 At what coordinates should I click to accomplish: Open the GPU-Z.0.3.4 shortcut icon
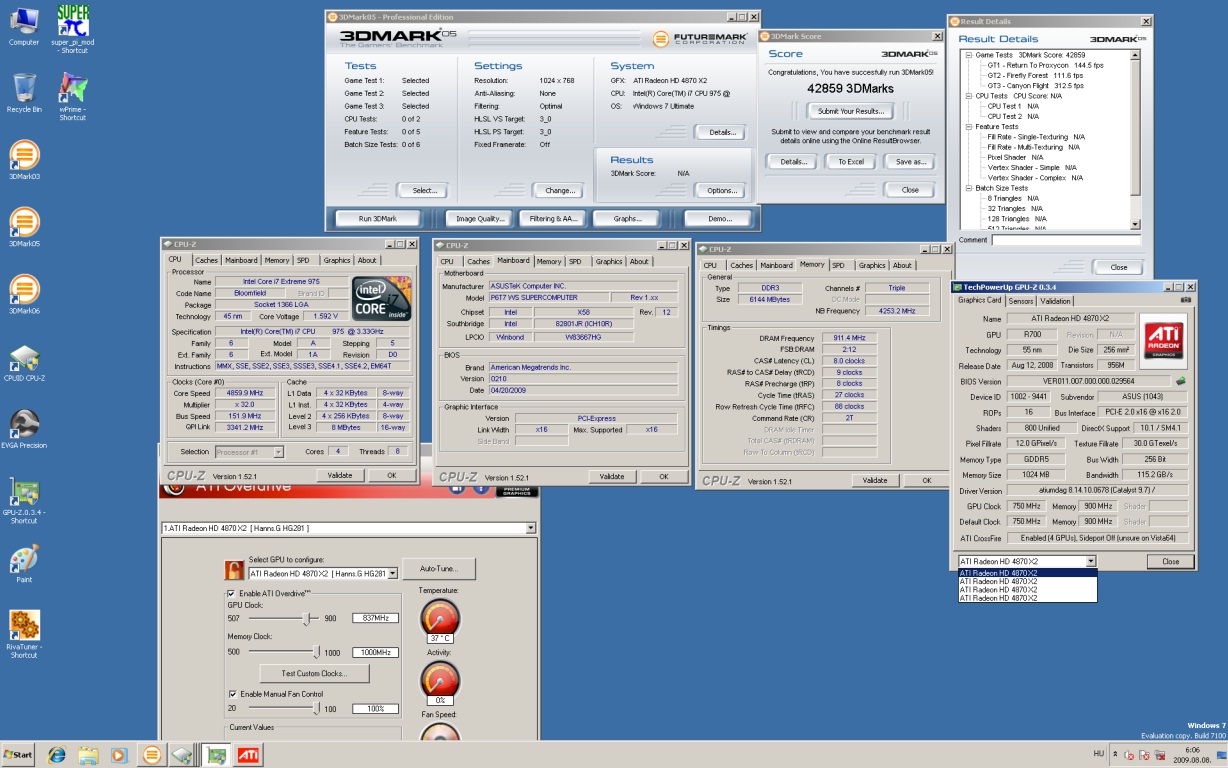(x=24, y=492)
